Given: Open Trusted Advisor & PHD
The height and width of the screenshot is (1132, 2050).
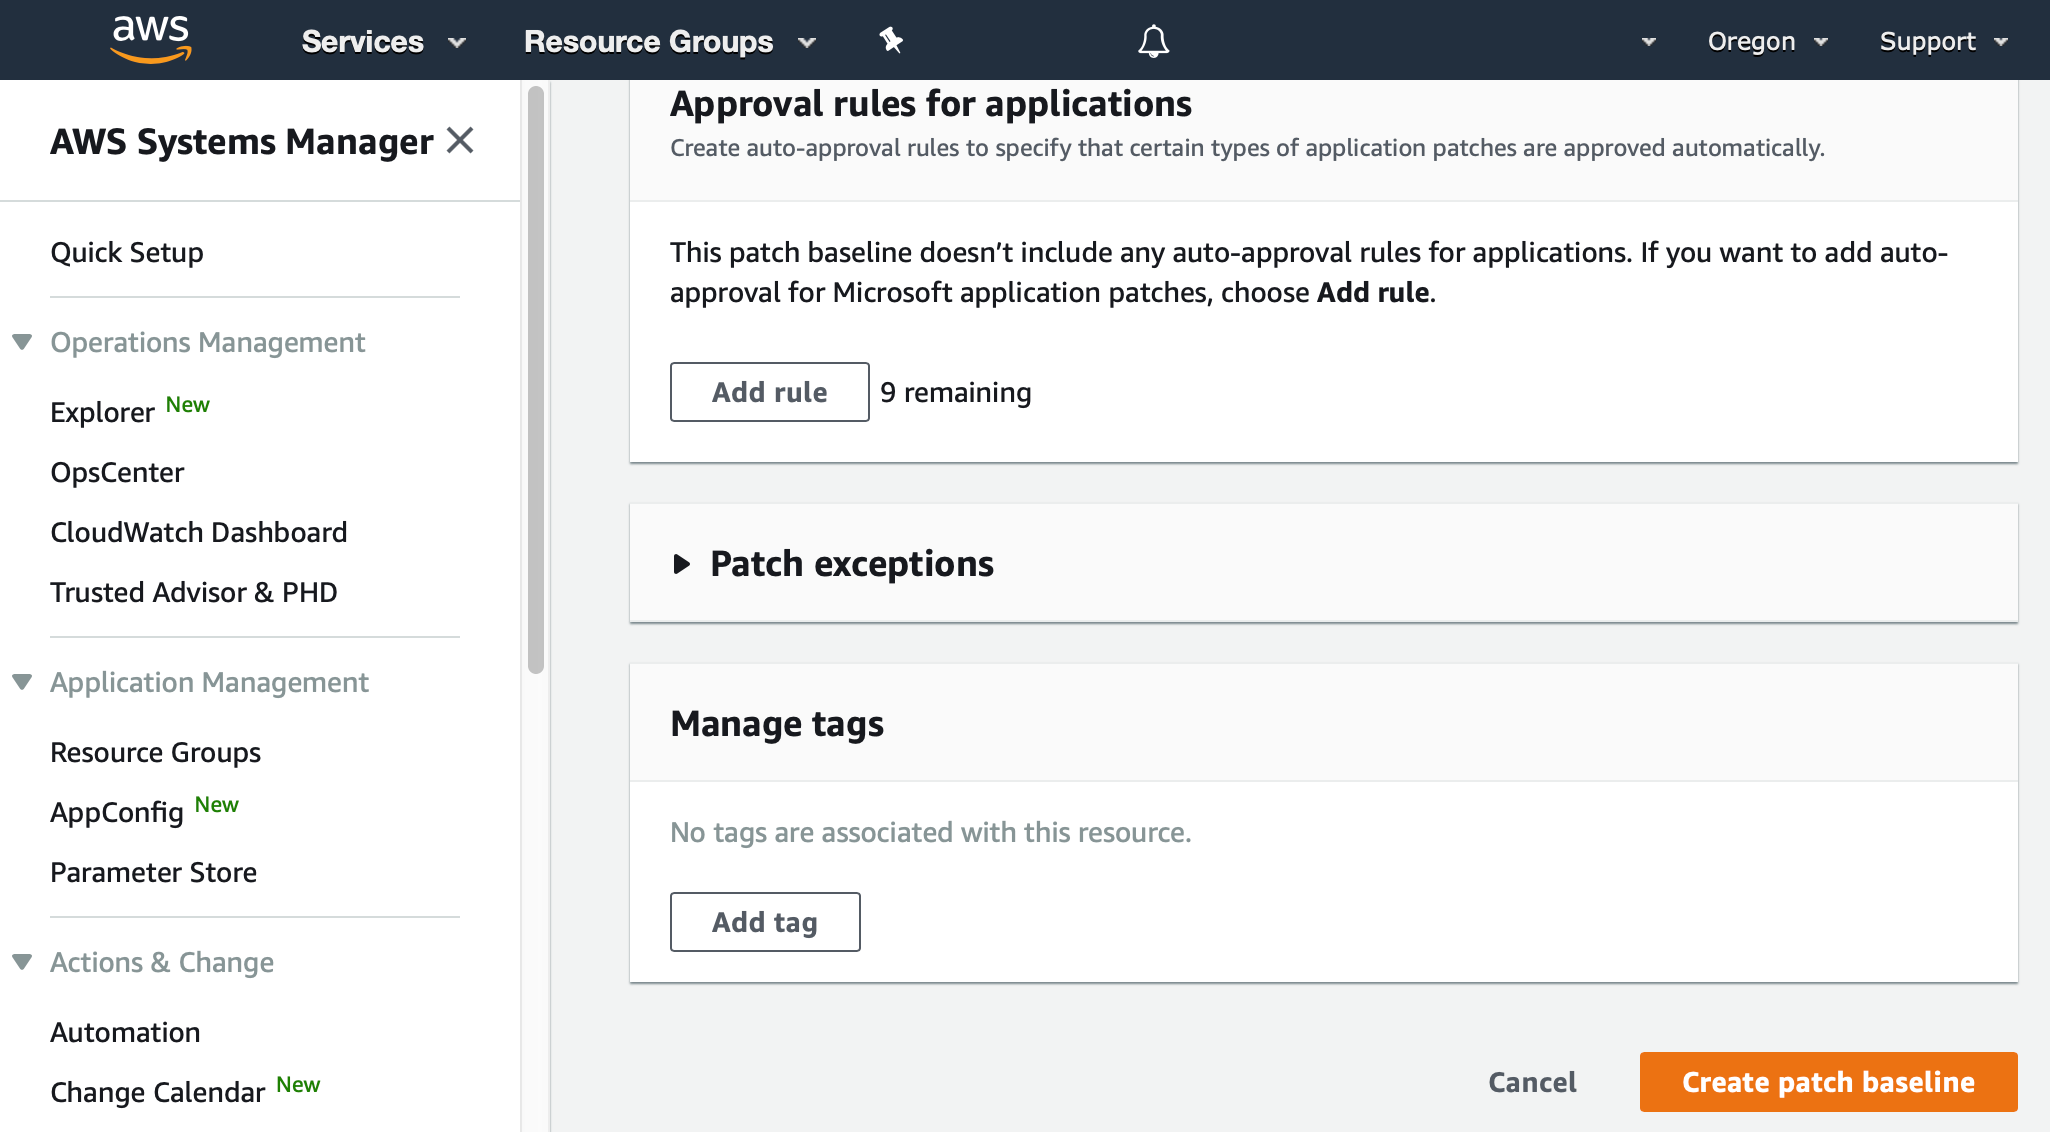Looking at the screenshot, I should coord(194,591).
